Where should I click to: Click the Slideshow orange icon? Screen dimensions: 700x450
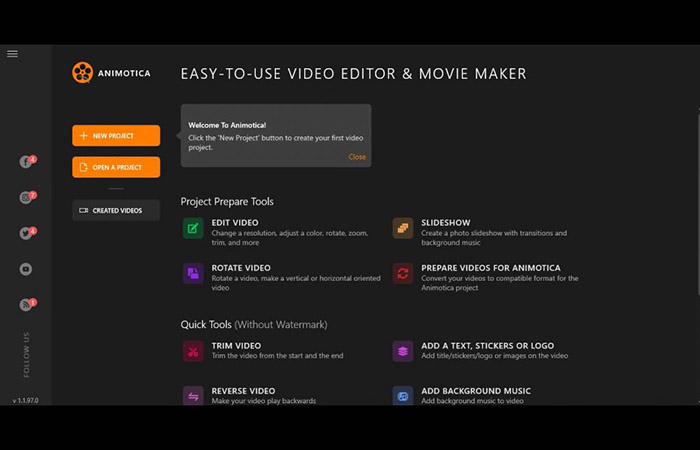tap(403, 229)
